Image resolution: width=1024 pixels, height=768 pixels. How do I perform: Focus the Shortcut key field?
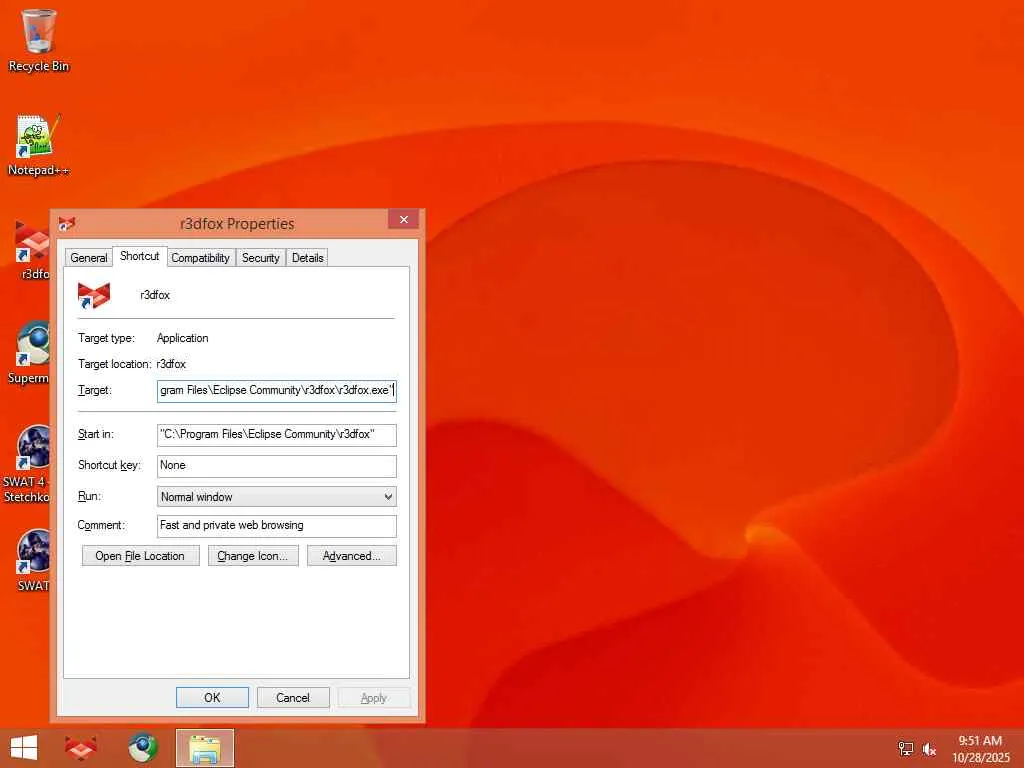coord(276,466)
